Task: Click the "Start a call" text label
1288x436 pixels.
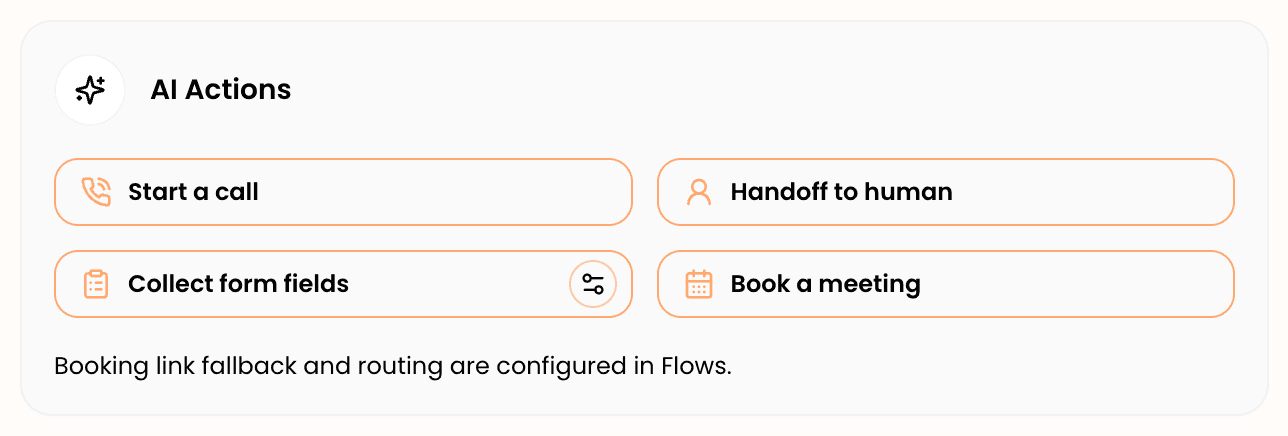Action: point(193,192)
